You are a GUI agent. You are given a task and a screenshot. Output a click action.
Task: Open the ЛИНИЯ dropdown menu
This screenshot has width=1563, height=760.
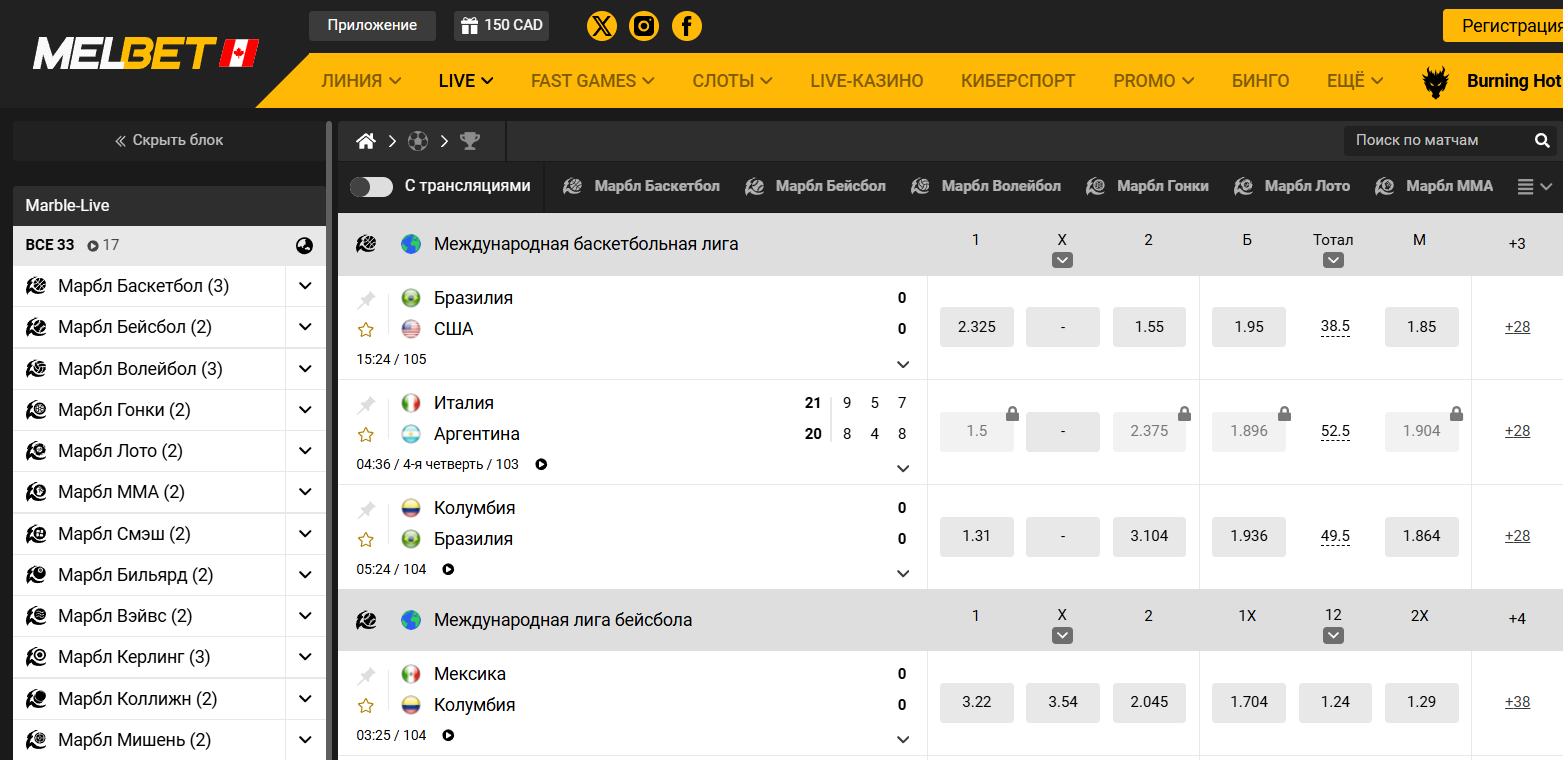(360, 80)
